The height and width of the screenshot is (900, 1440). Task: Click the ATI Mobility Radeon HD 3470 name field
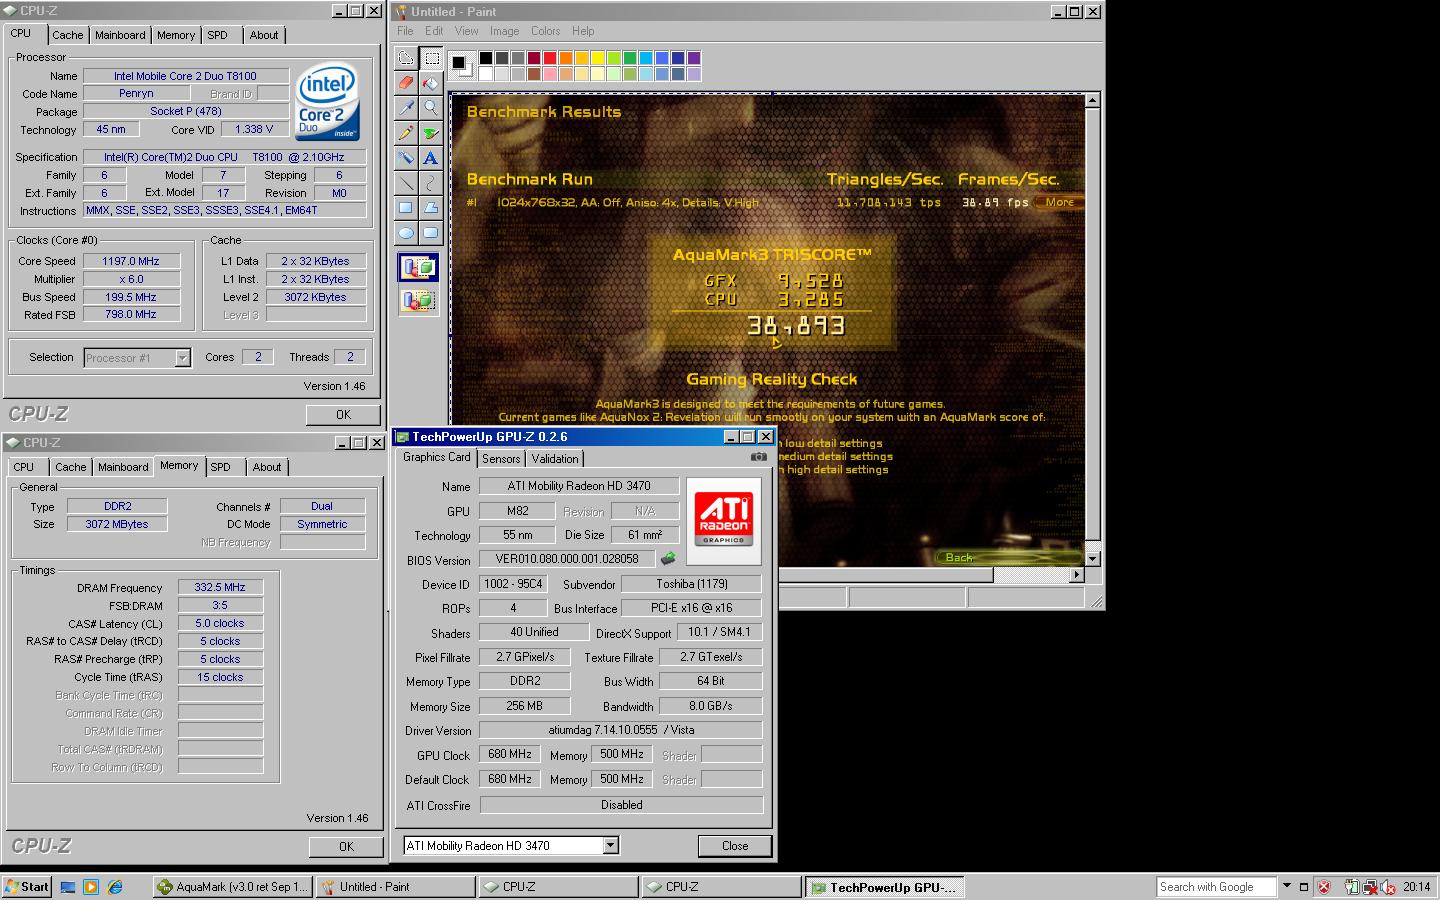click(579, 486)
